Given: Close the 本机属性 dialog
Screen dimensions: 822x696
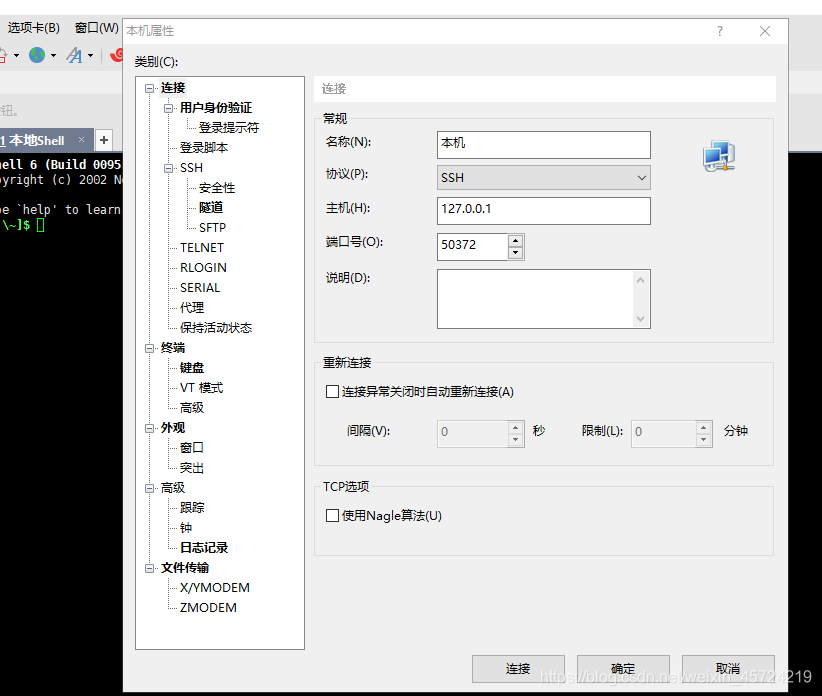Looking at the screenshot, I should pyautogui.click(x=765, y=31).
